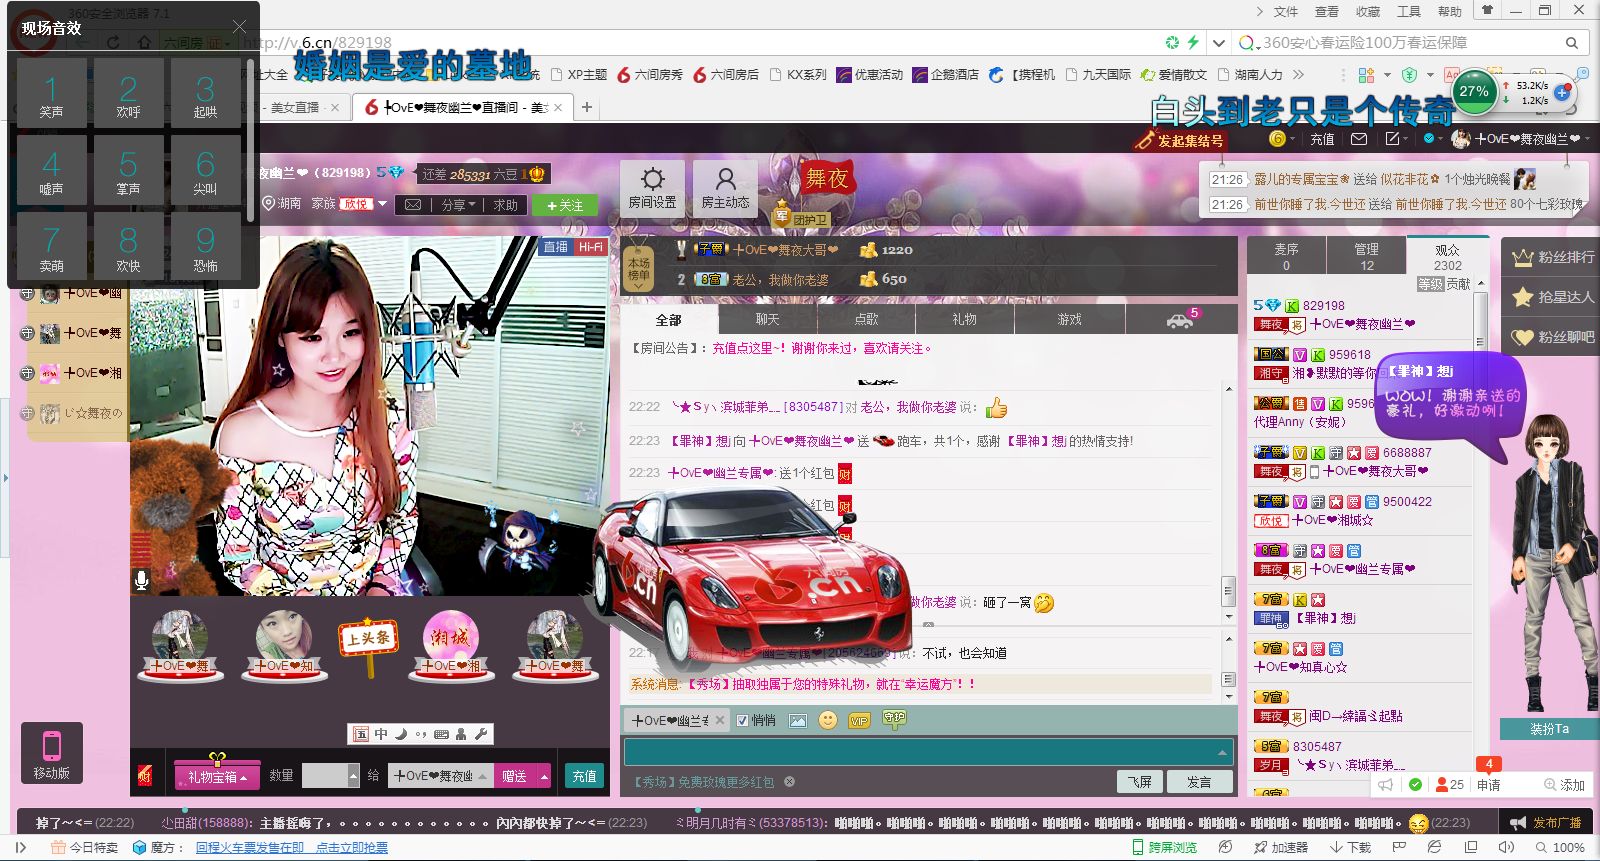This screenshot has width=1600, height=861.
Task: Expand the gift recipient +OvE舞夜幽 dropdown
Action: [x=483, y=776]
